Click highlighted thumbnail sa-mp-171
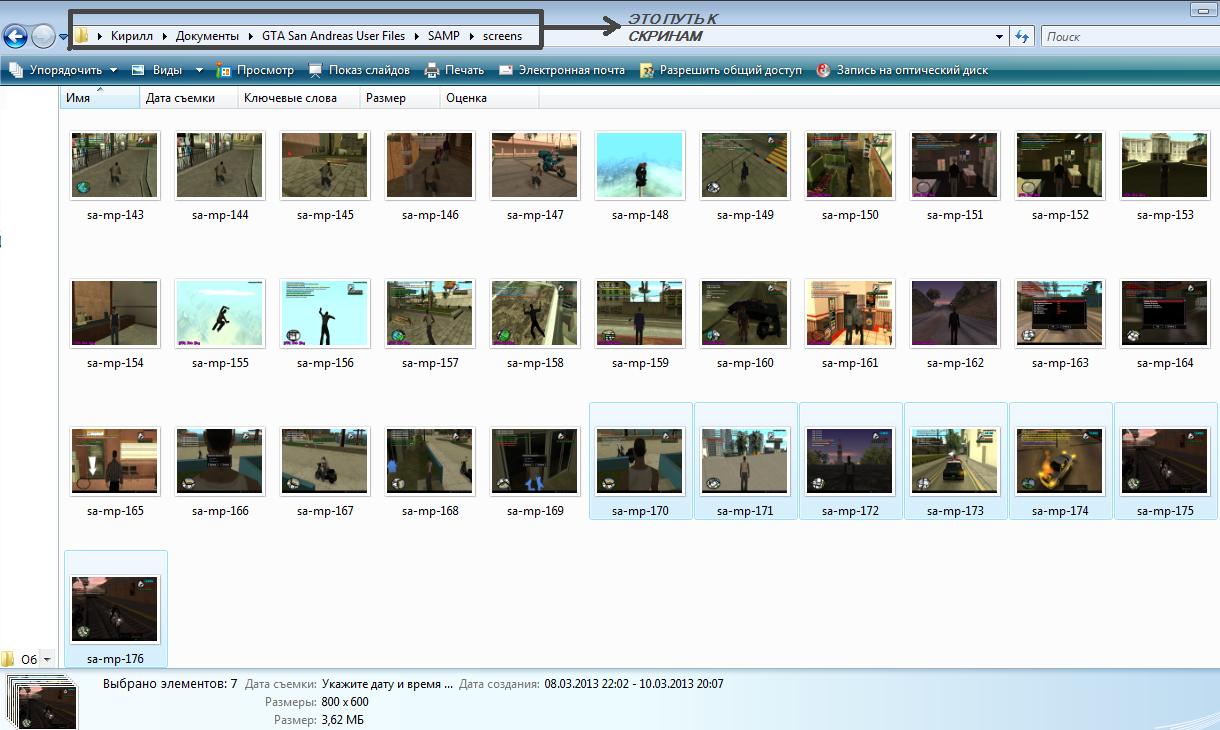The image size is (1220, 730). coord(745,461)
